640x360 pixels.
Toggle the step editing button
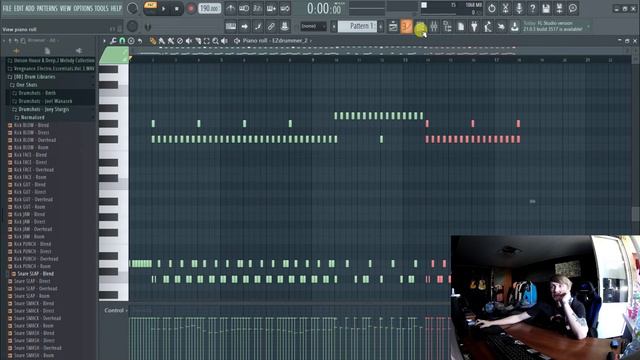pos(258,27)
